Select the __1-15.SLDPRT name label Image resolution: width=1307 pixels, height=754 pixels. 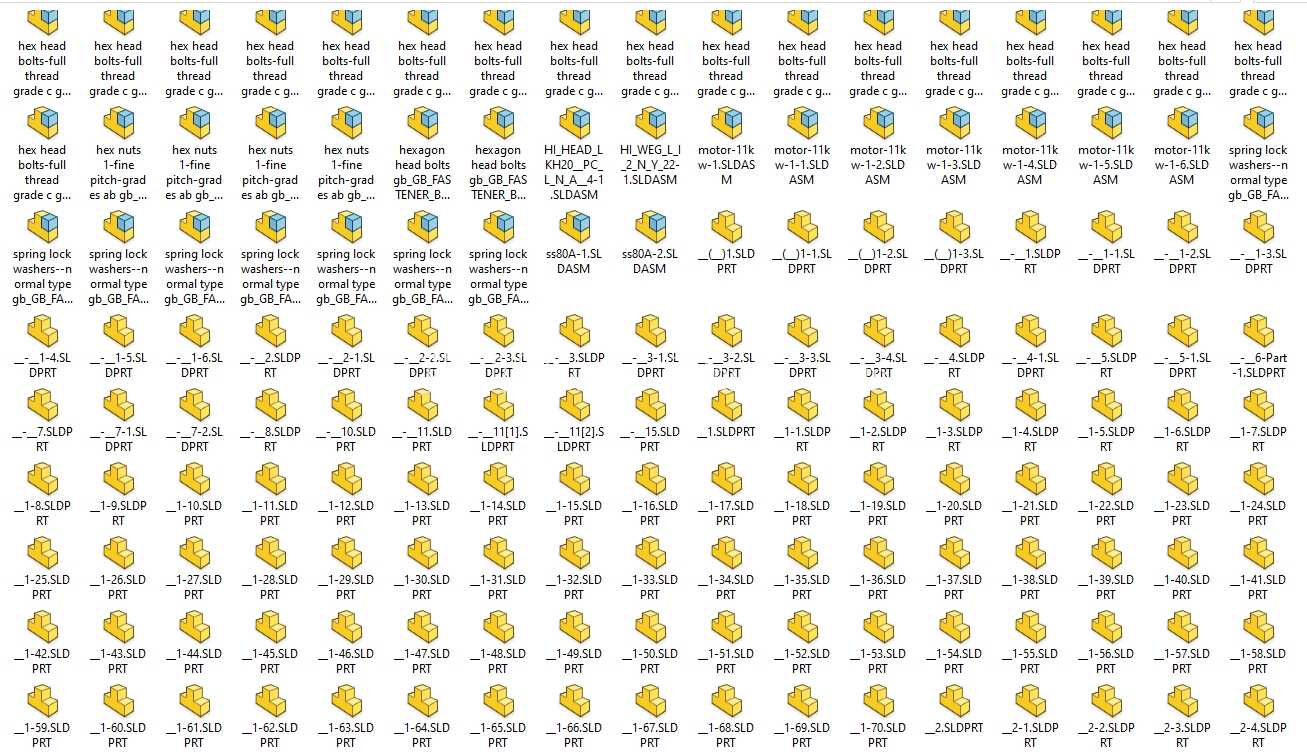click(574, 513)
